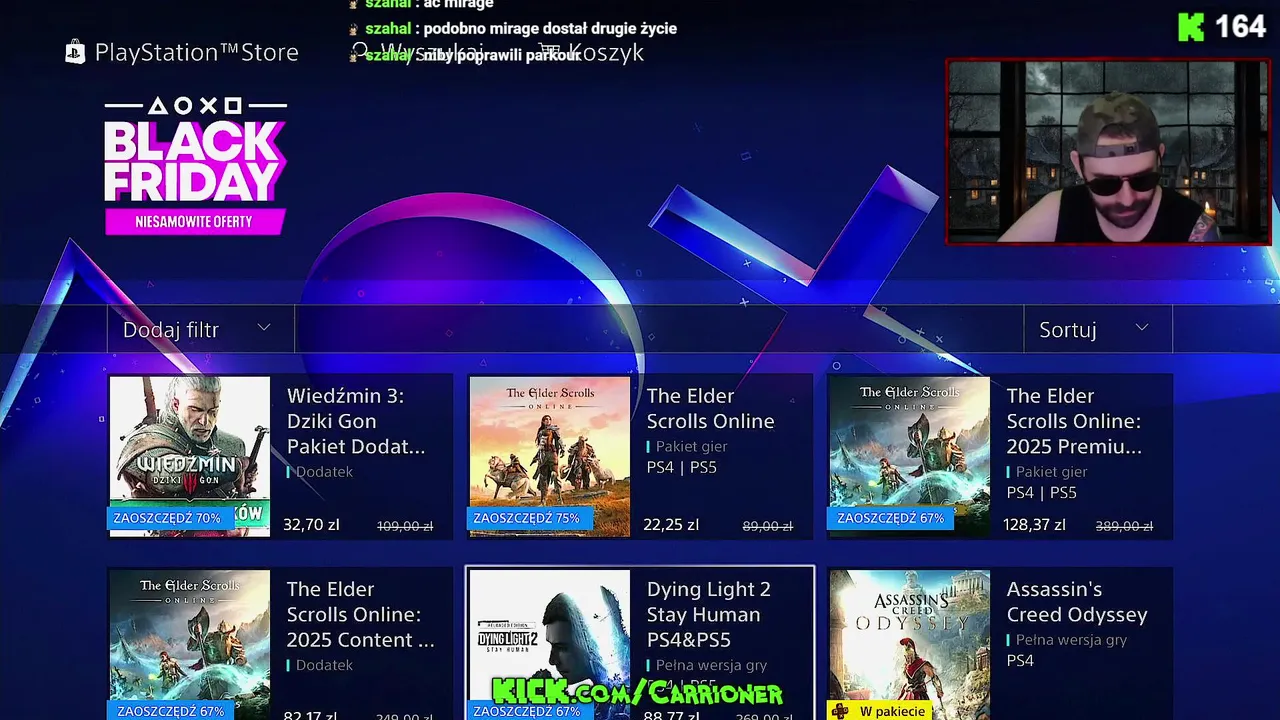Click the price 32,70 zł
The image size is (1280, 720).
pos(311,524)
